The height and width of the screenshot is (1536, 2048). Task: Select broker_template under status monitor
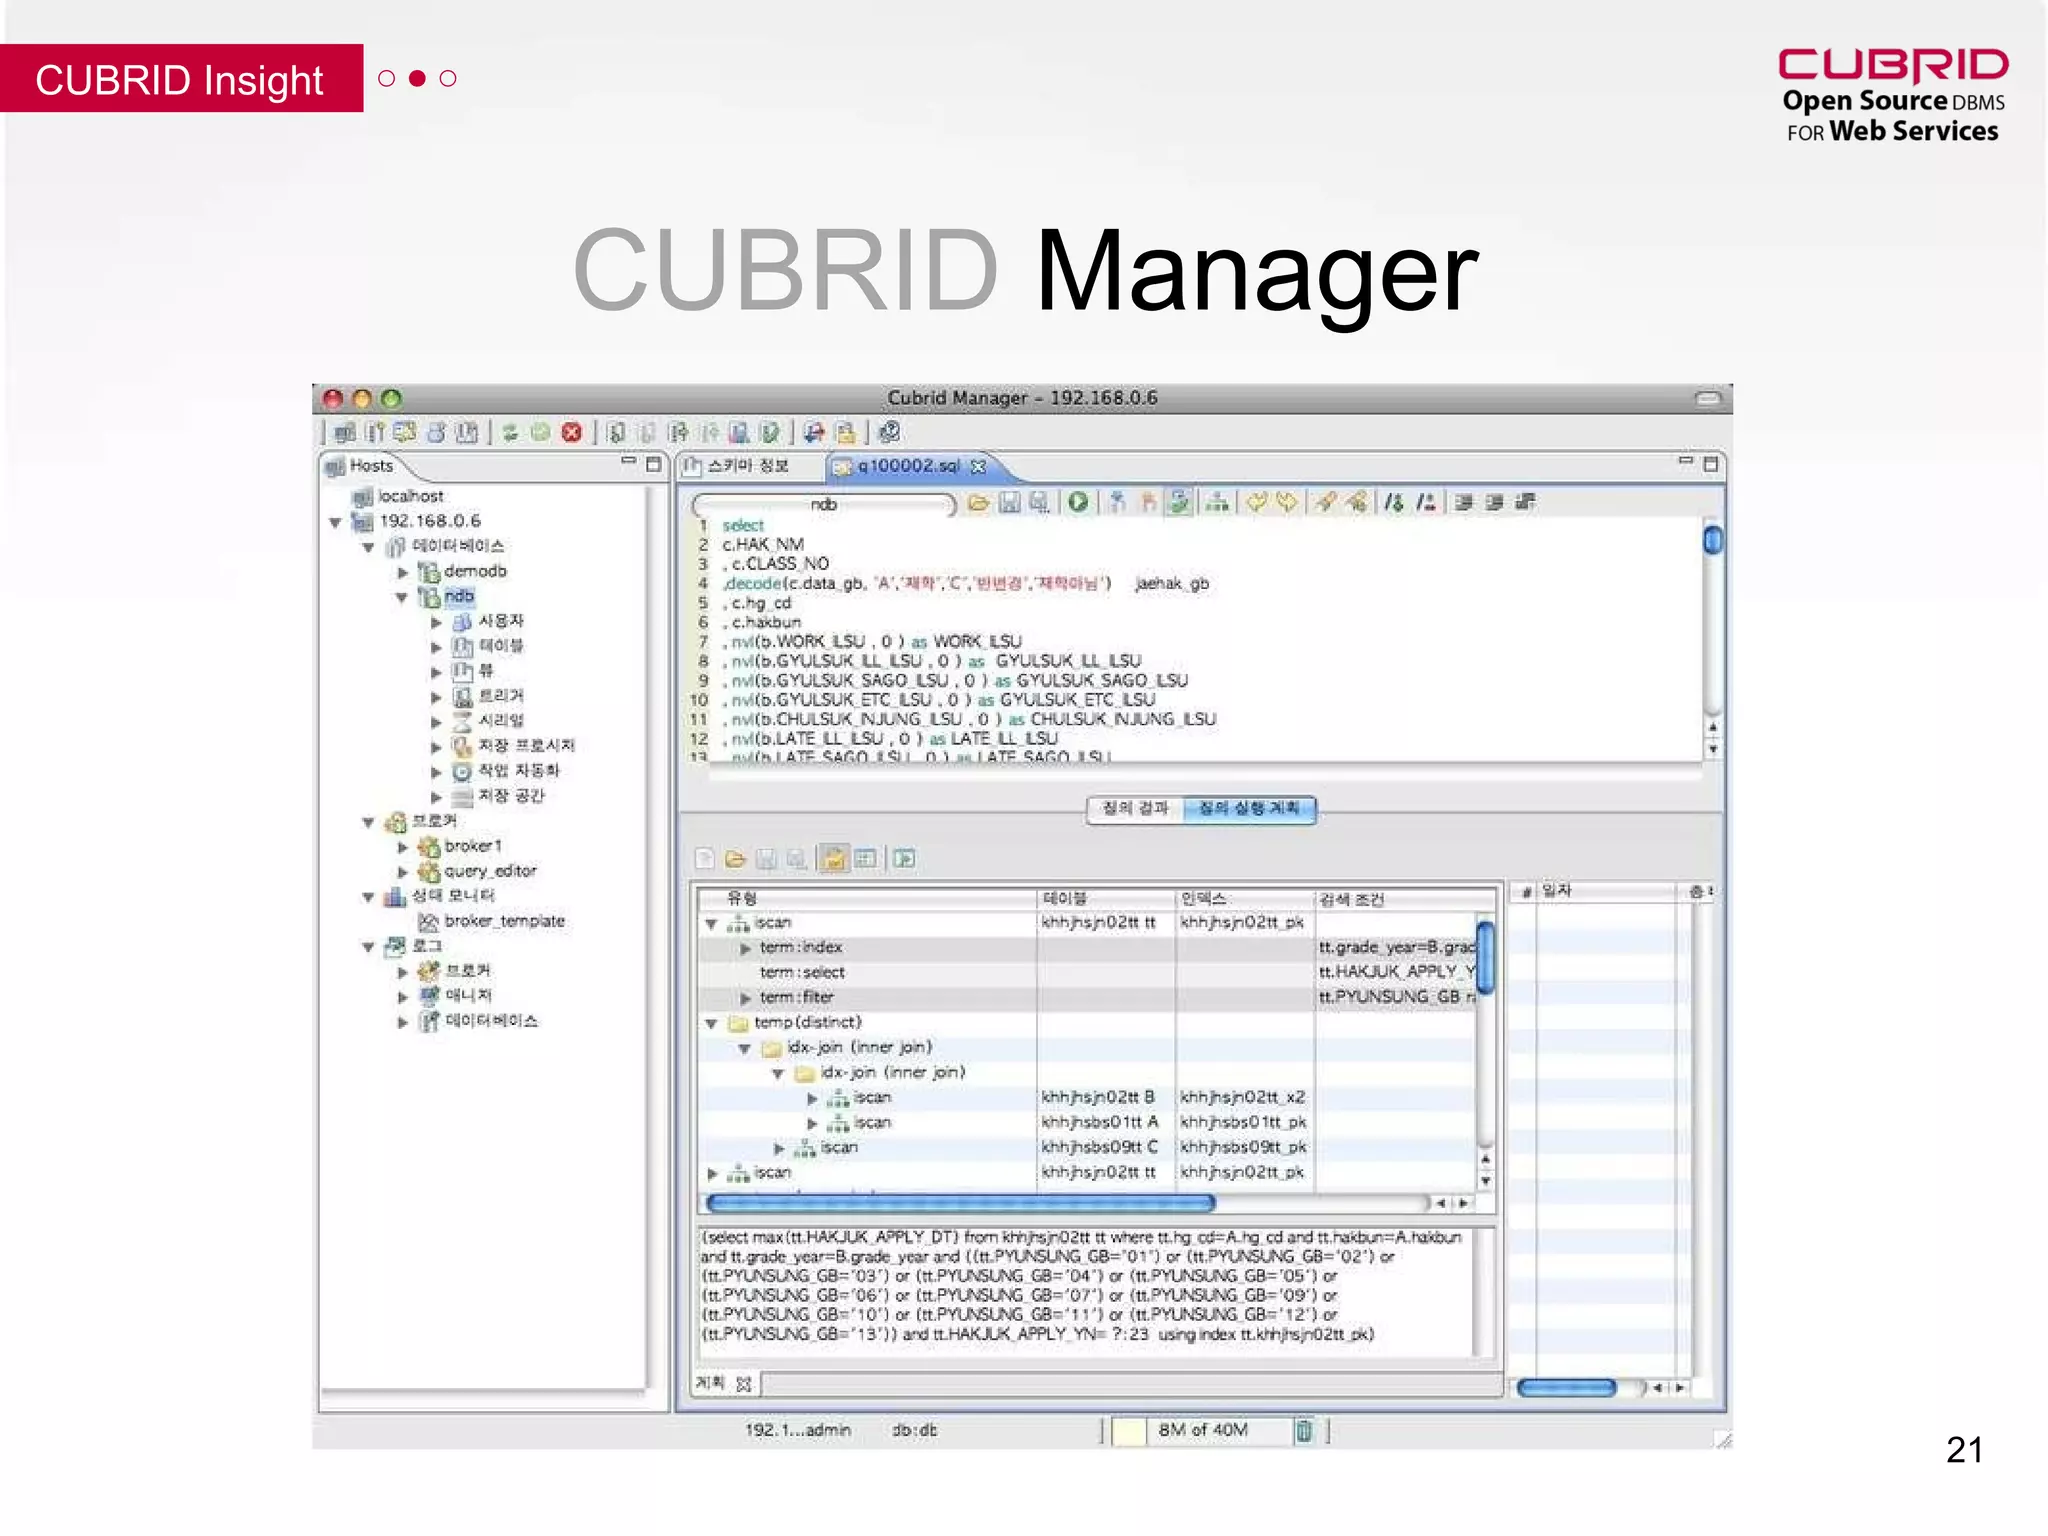pyautogui.click(x=493, y=921)
